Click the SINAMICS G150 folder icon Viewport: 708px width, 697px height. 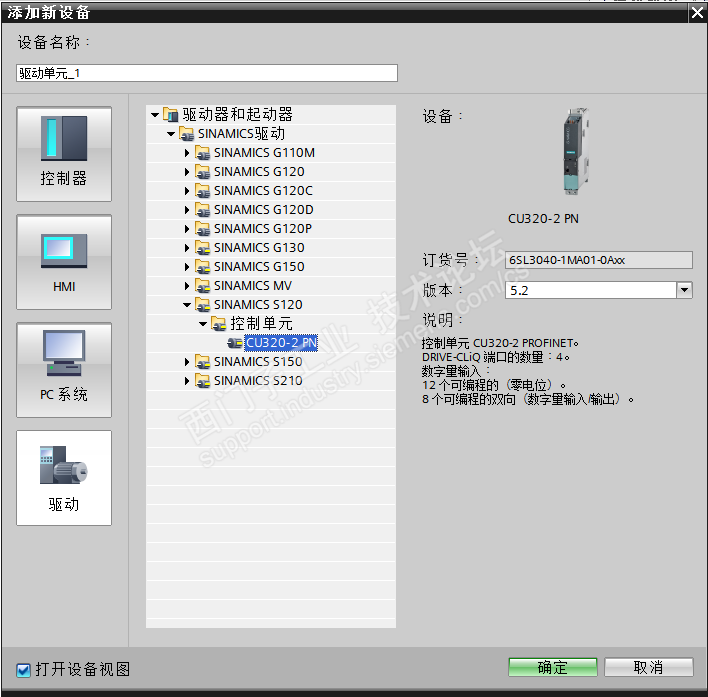coord(202,266)
